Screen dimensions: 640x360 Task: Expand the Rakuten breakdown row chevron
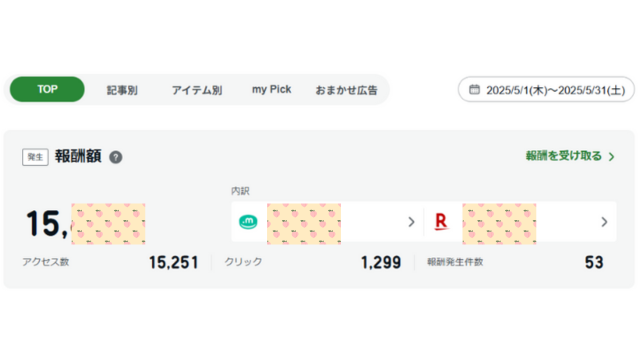pyautogui.click(x=604, y=222)
